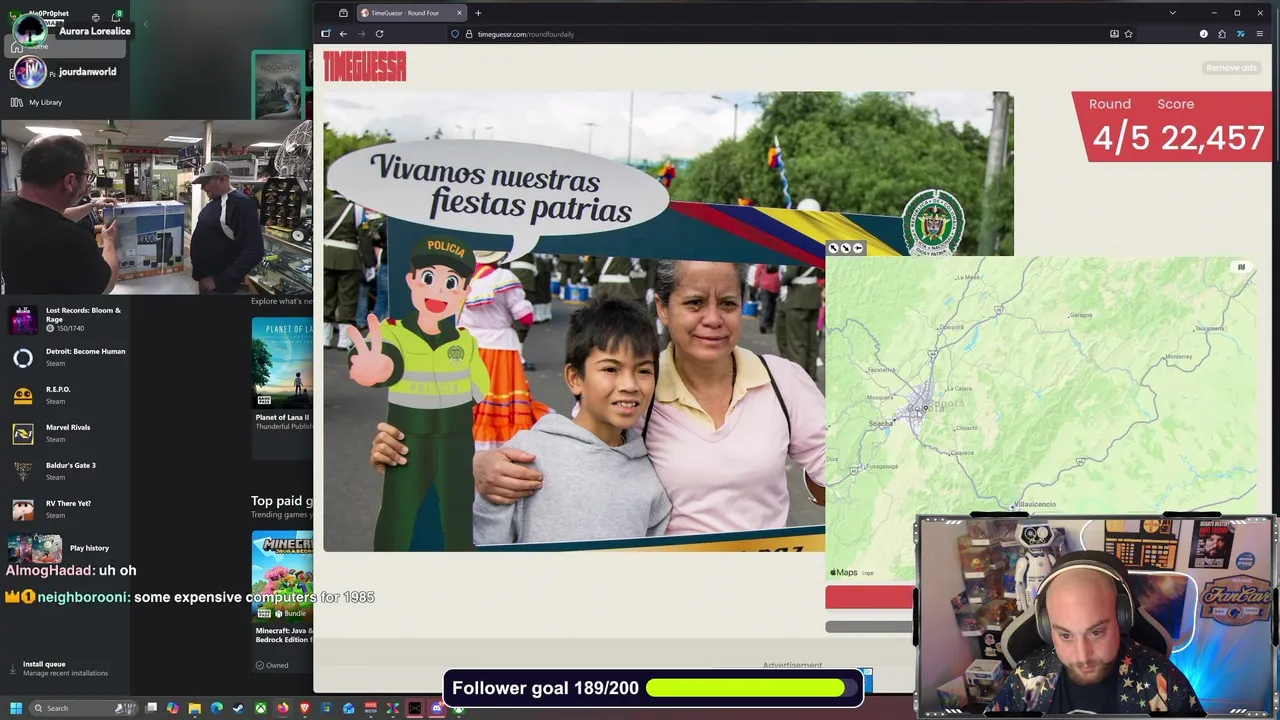The height and width of the screenshot is (720, 1280).
Task: Open Copilot from the taskbar
Action: point(173,708)
